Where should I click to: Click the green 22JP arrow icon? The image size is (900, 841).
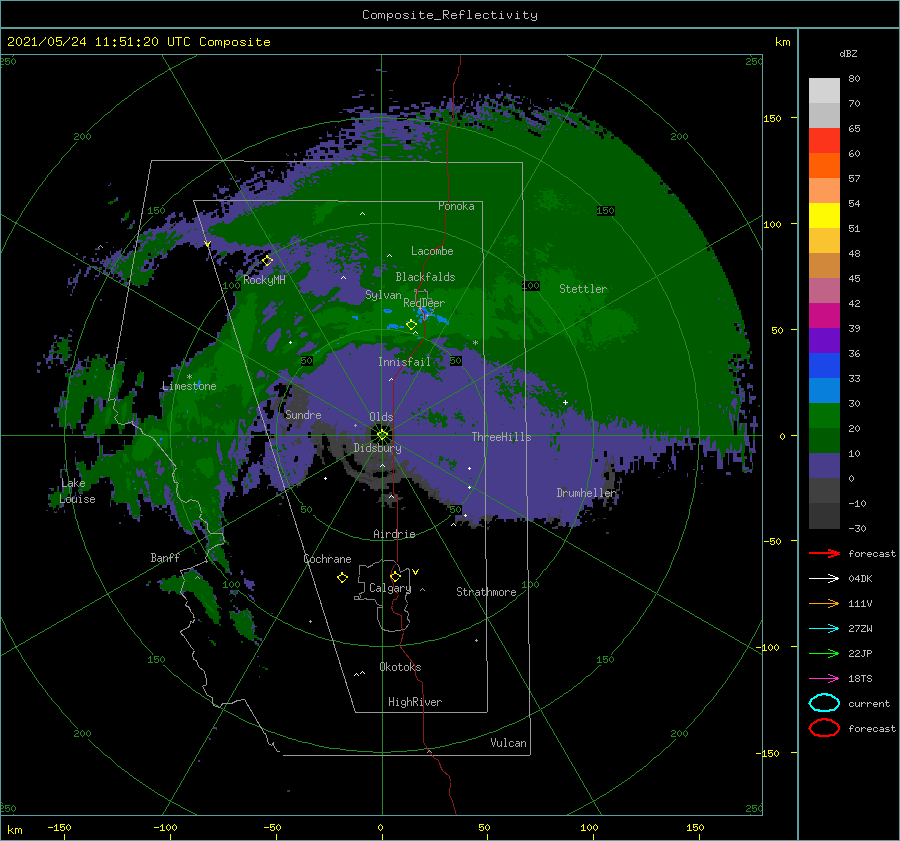click(x=824, y=653)
